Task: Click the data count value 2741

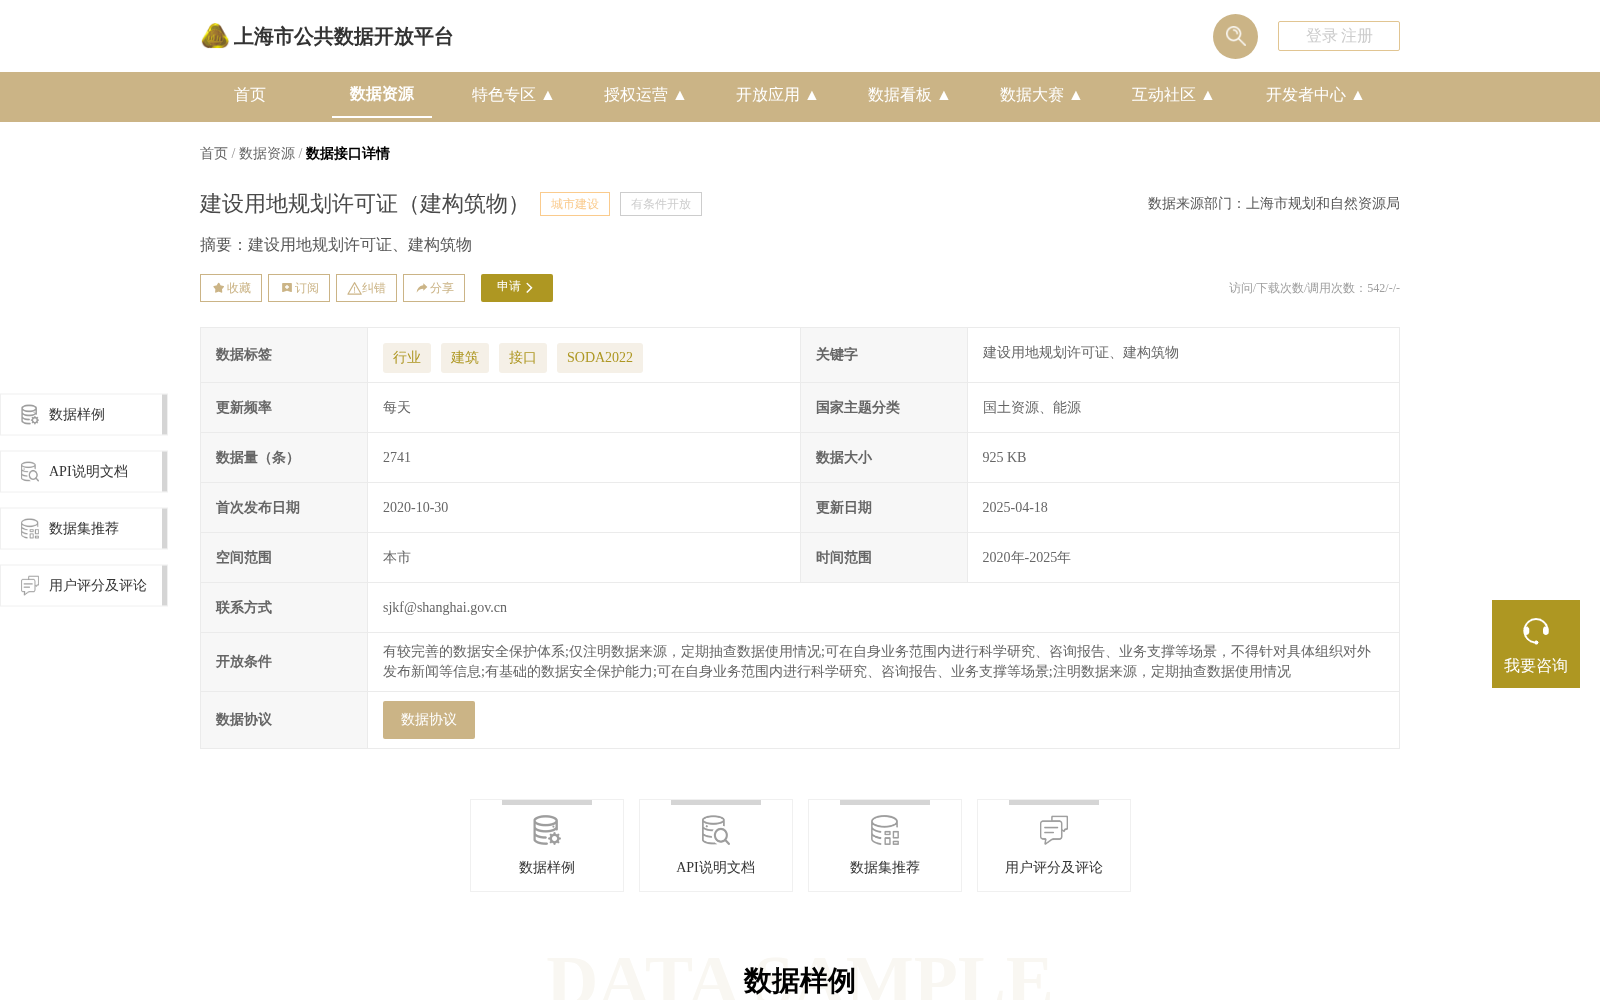Action: 397,458
